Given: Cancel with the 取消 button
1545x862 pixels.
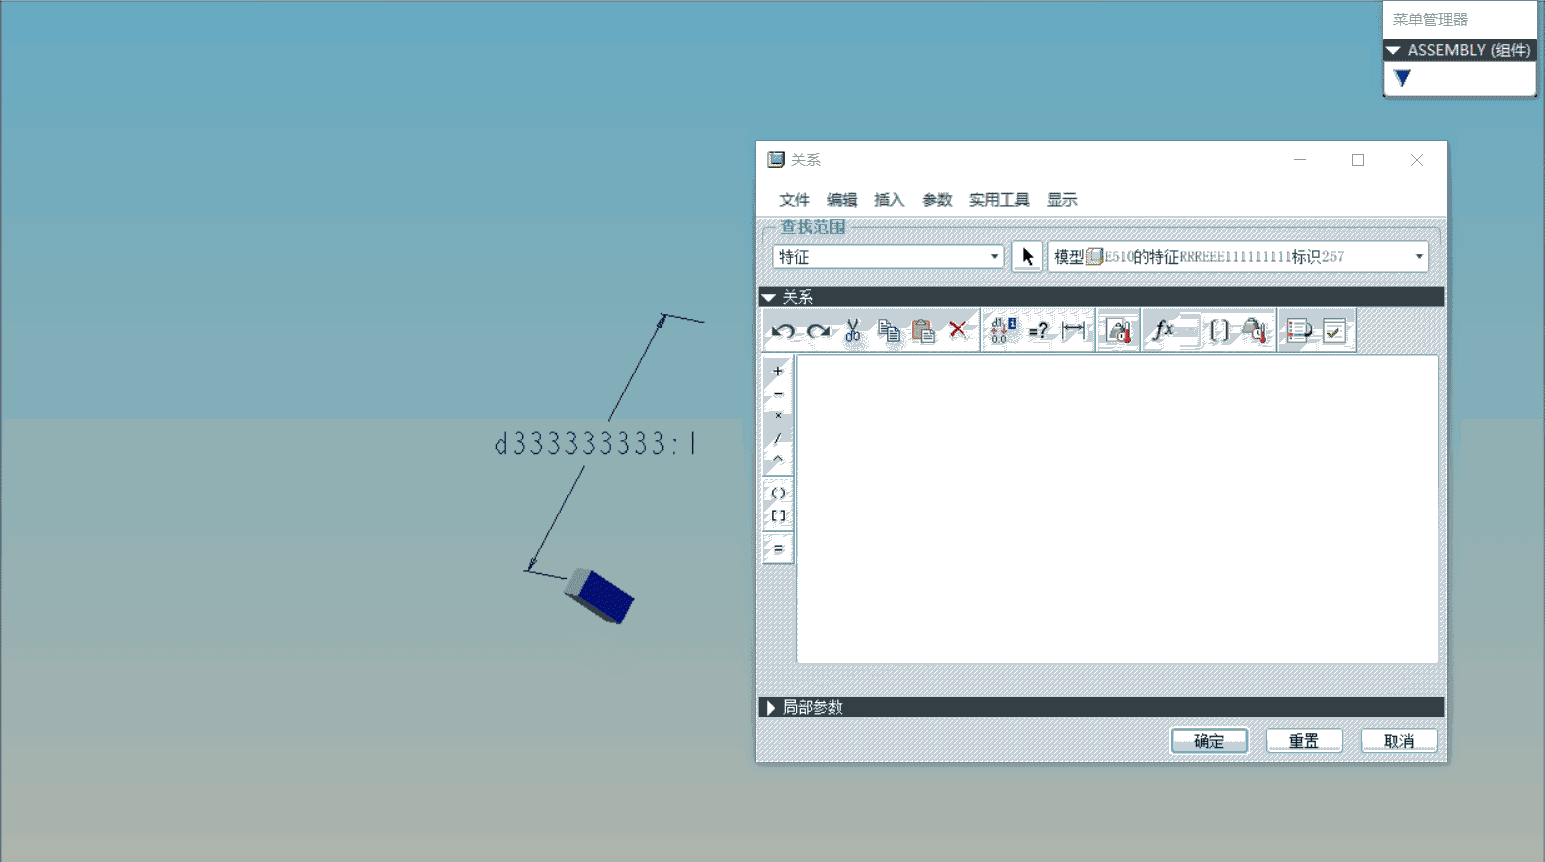Looking at the screenshot, I should pyautogui.click(x=1399, y=741).
